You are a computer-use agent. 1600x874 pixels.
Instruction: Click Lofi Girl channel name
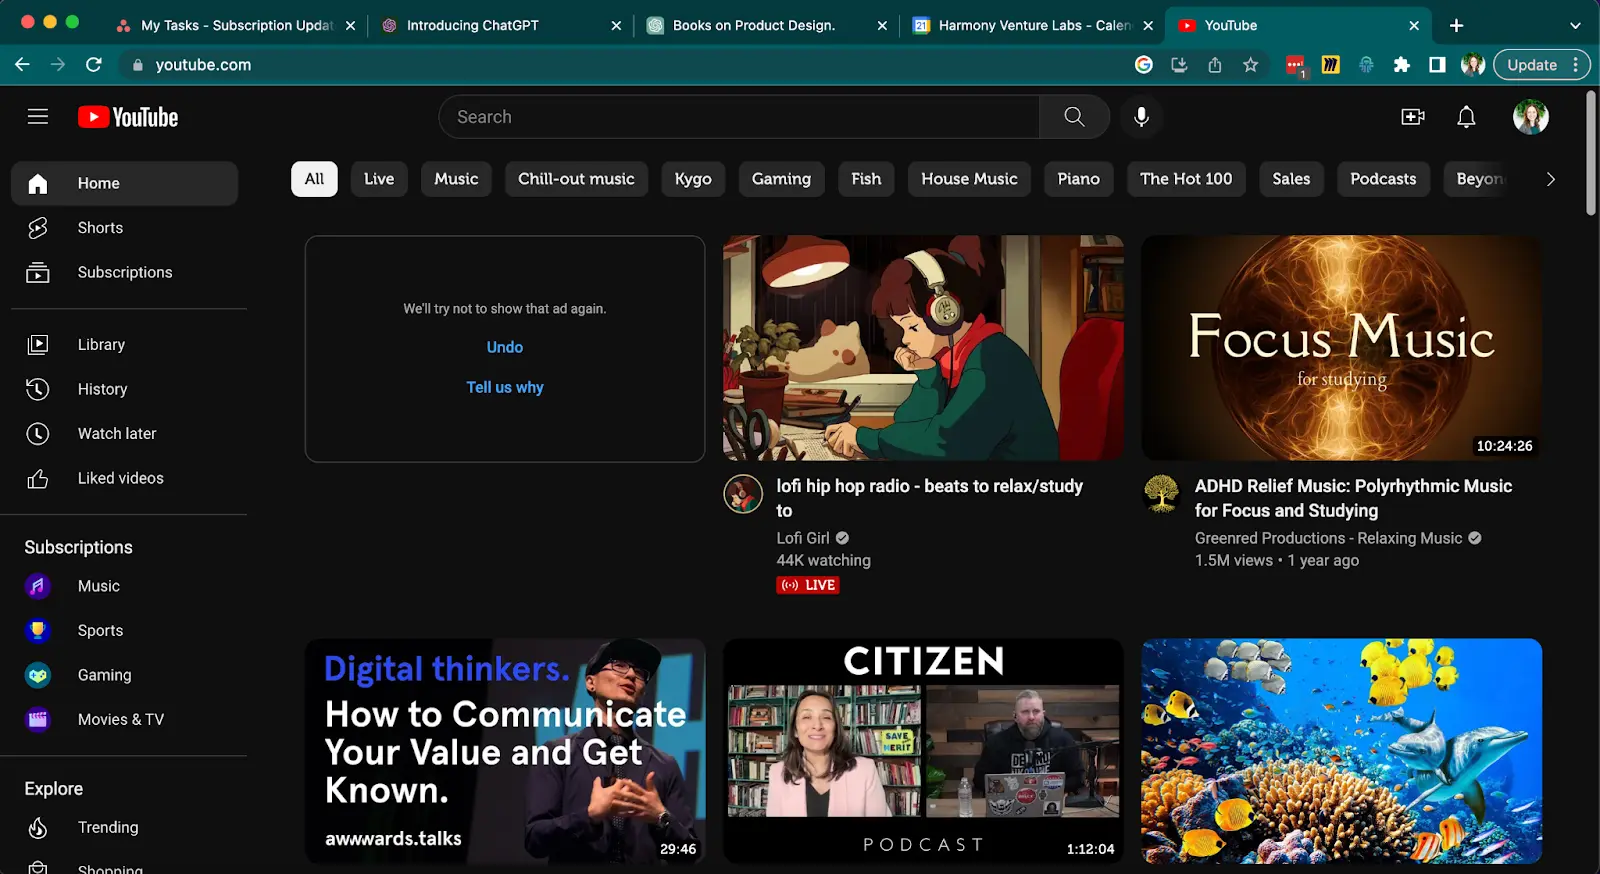point(803,538)
